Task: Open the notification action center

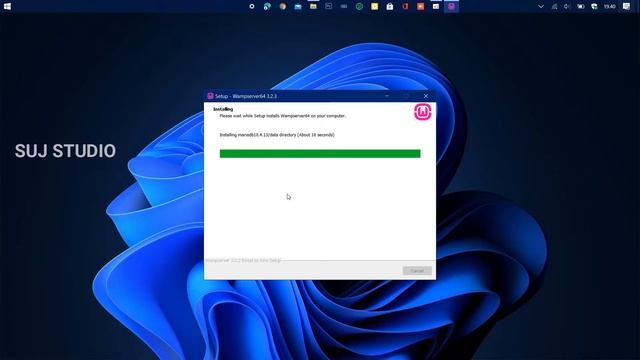Action: click(627, 6)
